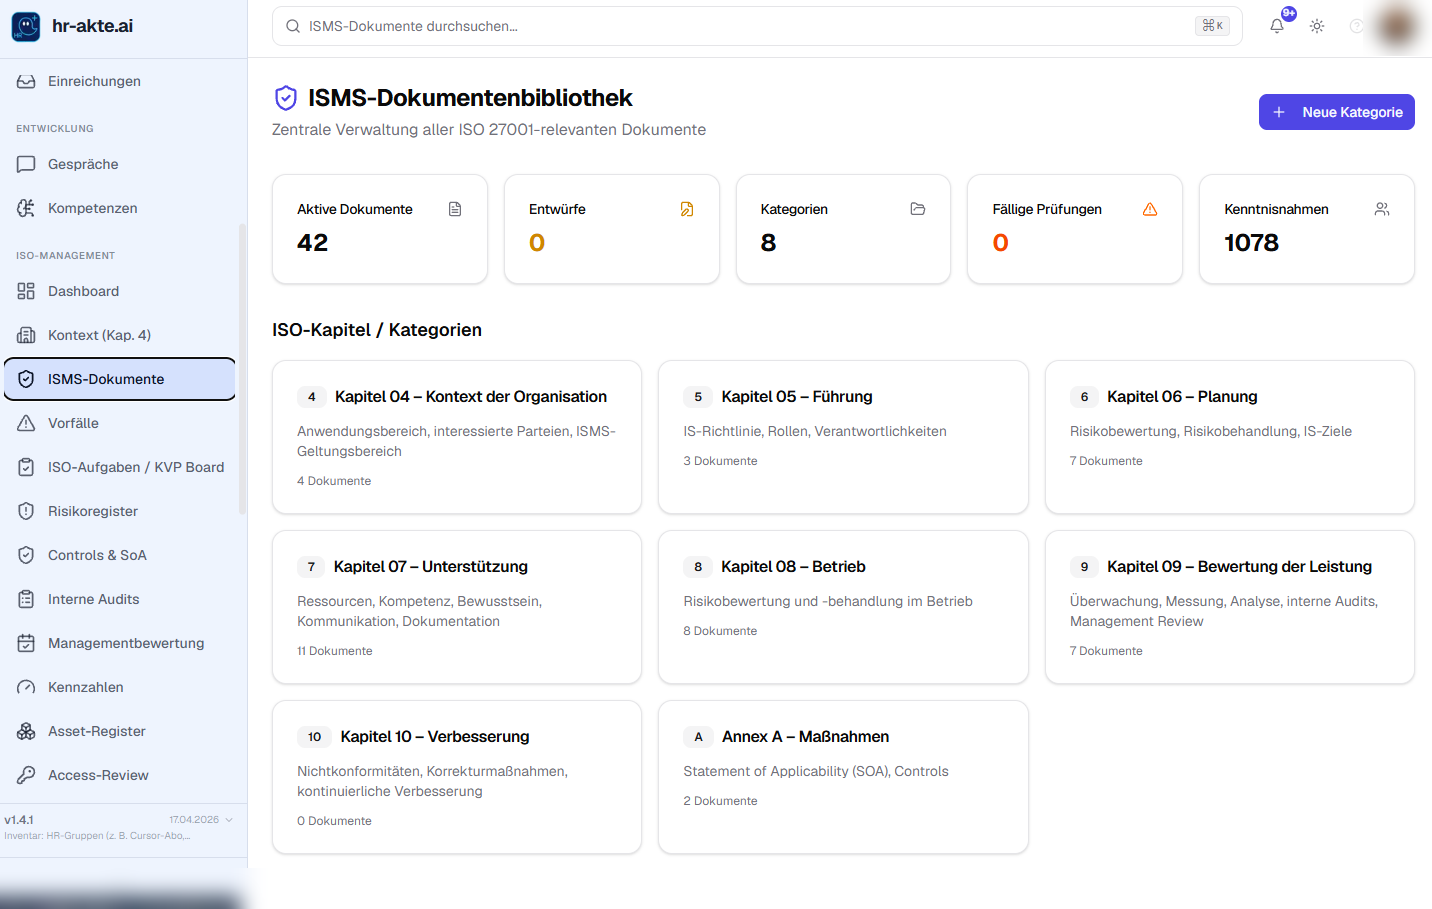
Task: Click the 'Zentrale Verwaltung aller ISO 27001-relevanten Dokumente' subtitle
Action: (489, 130)
